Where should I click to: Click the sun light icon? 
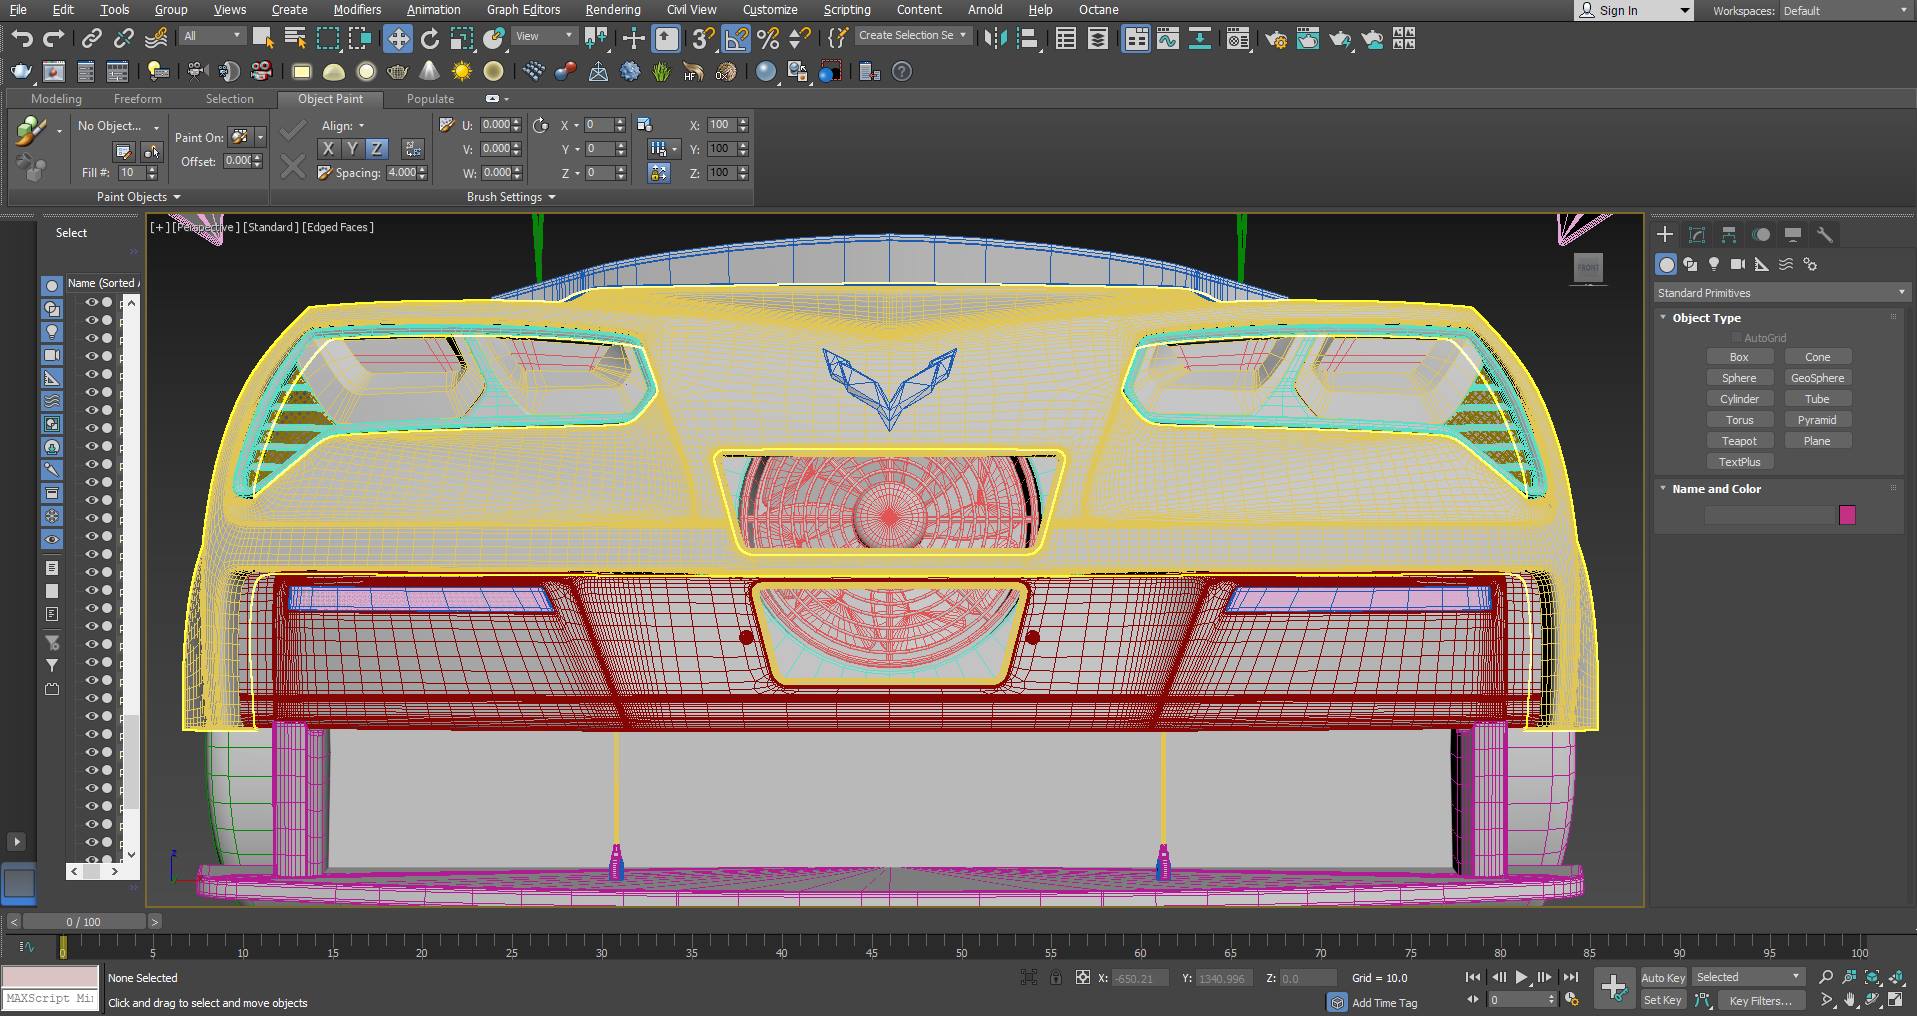pos(462,72)
